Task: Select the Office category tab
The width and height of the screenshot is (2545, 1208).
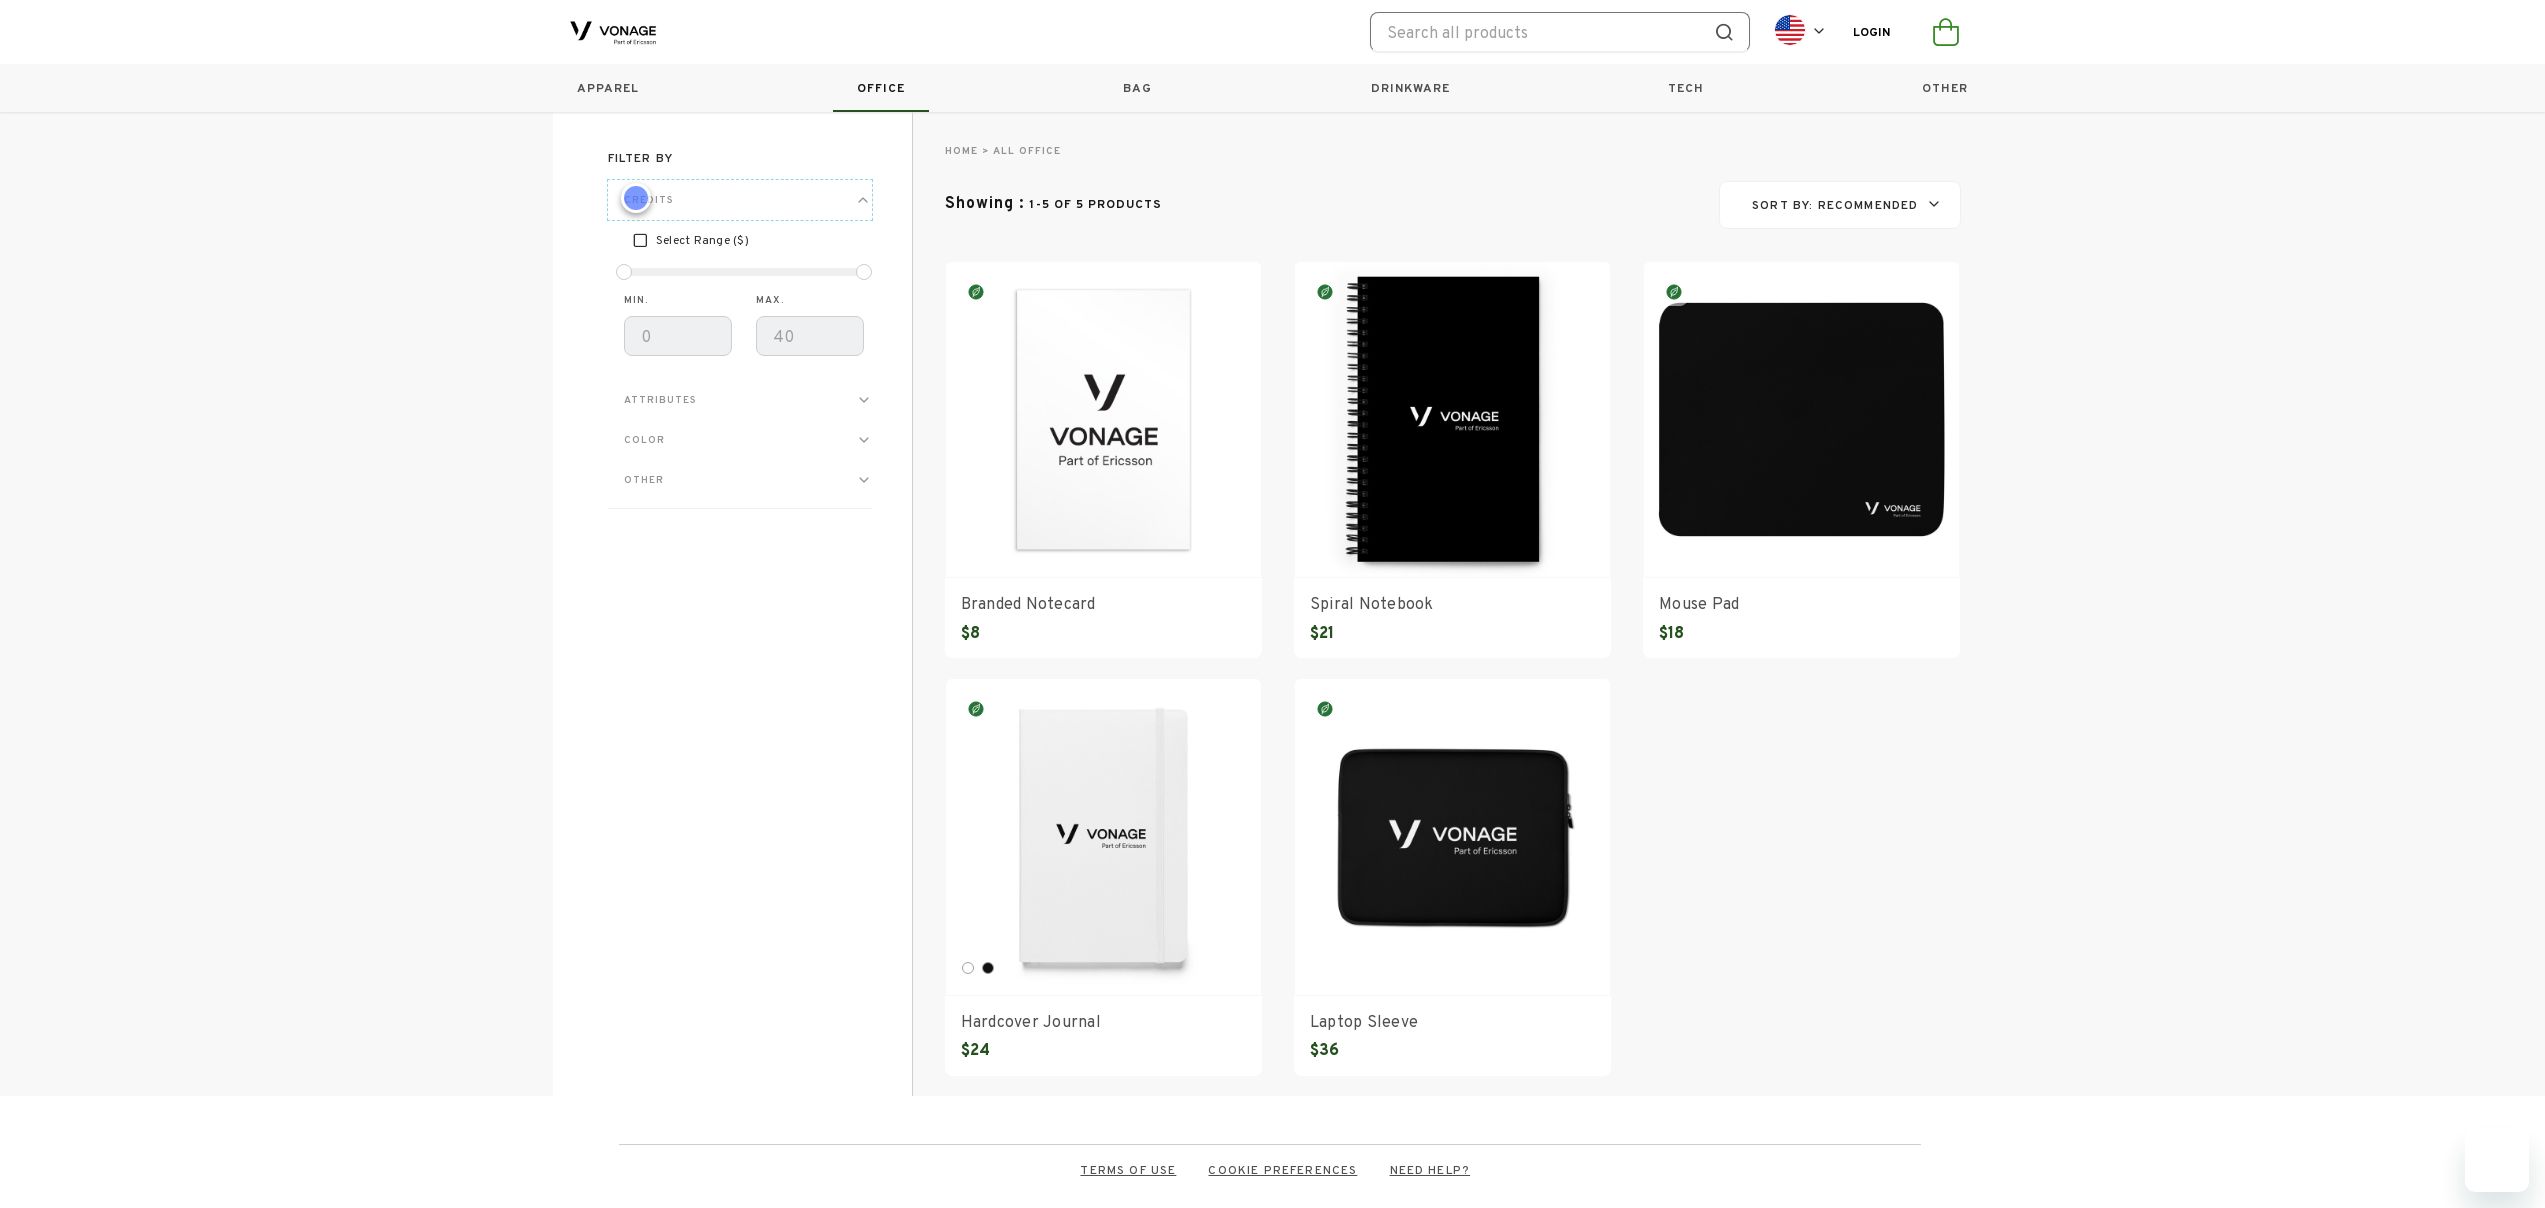Action: (881, 88)
